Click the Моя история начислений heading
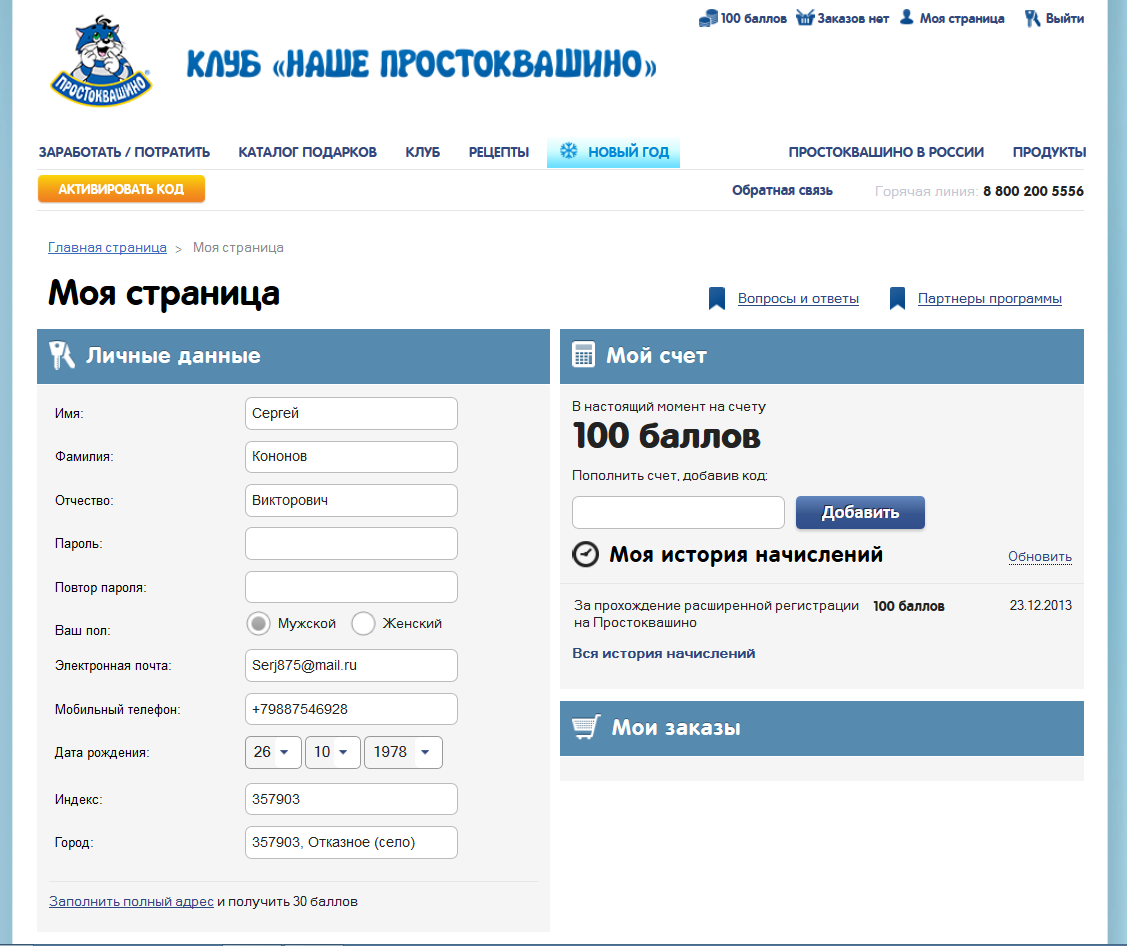The height and width of the screenshot is (946, 1127). 746,554
